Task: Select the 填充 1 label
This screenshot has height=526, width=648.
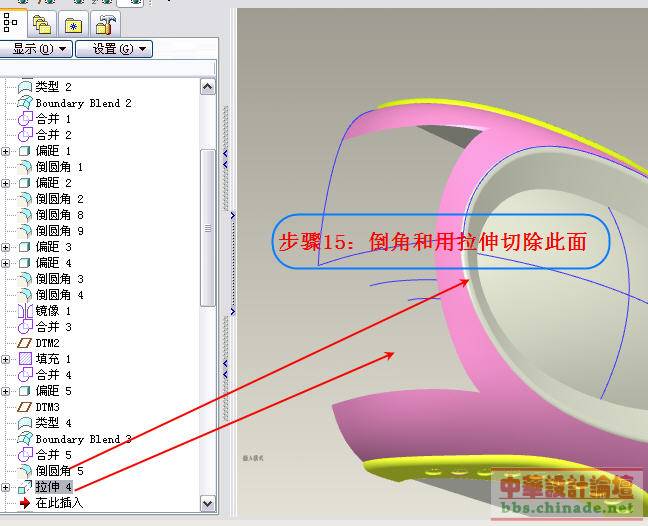Action: 53,359
